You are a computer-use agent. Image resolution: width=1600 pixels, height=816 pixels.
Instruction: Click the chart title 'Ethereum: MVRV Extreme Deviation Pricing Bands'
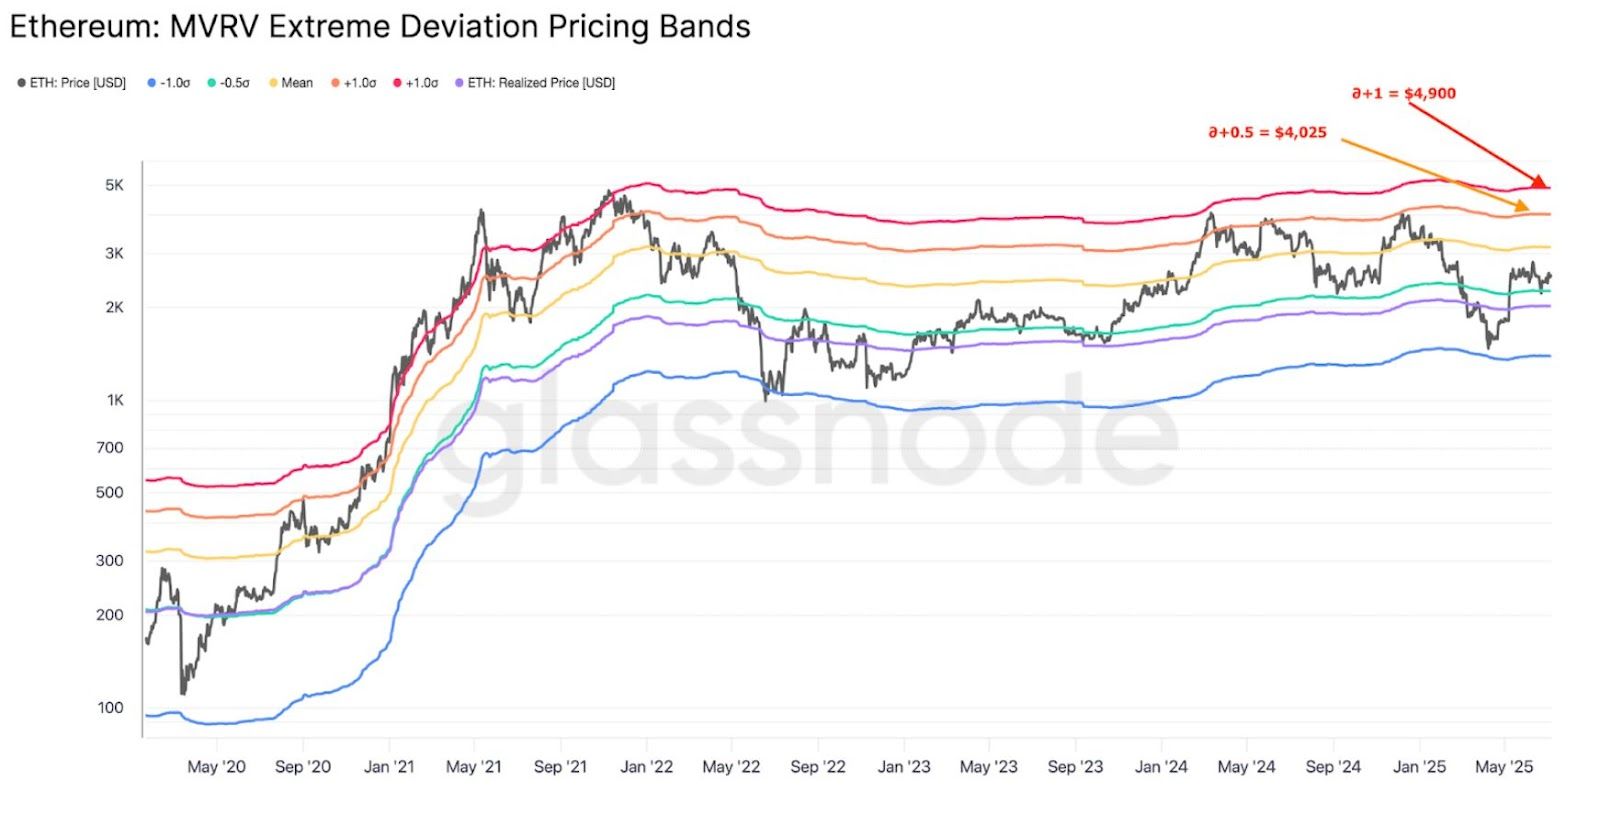coord(380,27)
